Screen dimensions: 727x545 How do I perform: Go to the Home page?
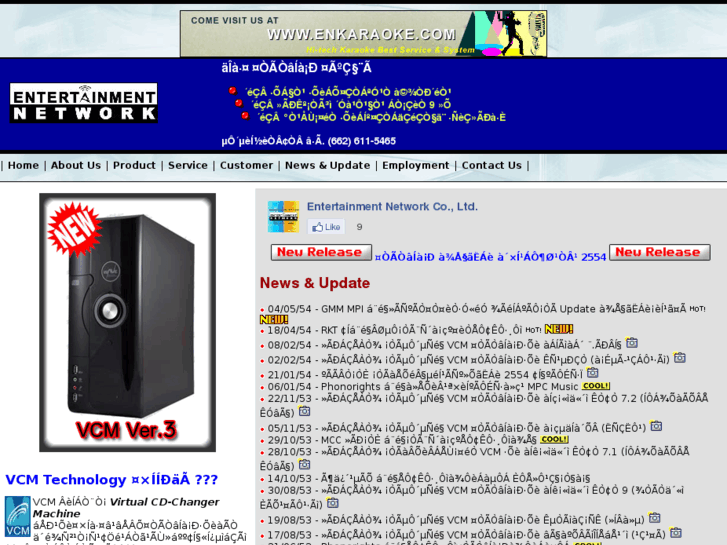click(23, 165)
